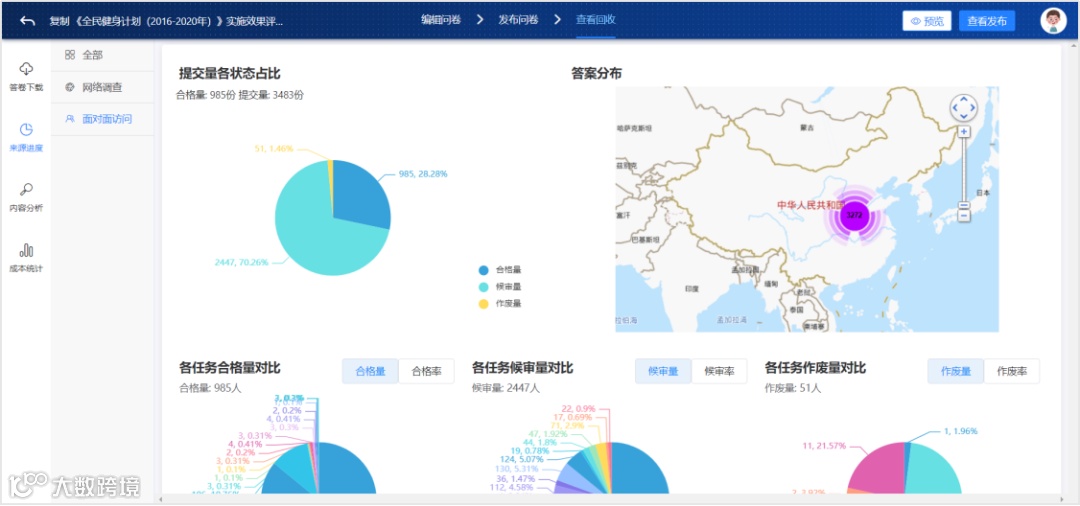Go to the 编辑问卷 step
This screenshot has width=1080, height=506.
click(x=442, y=20)
